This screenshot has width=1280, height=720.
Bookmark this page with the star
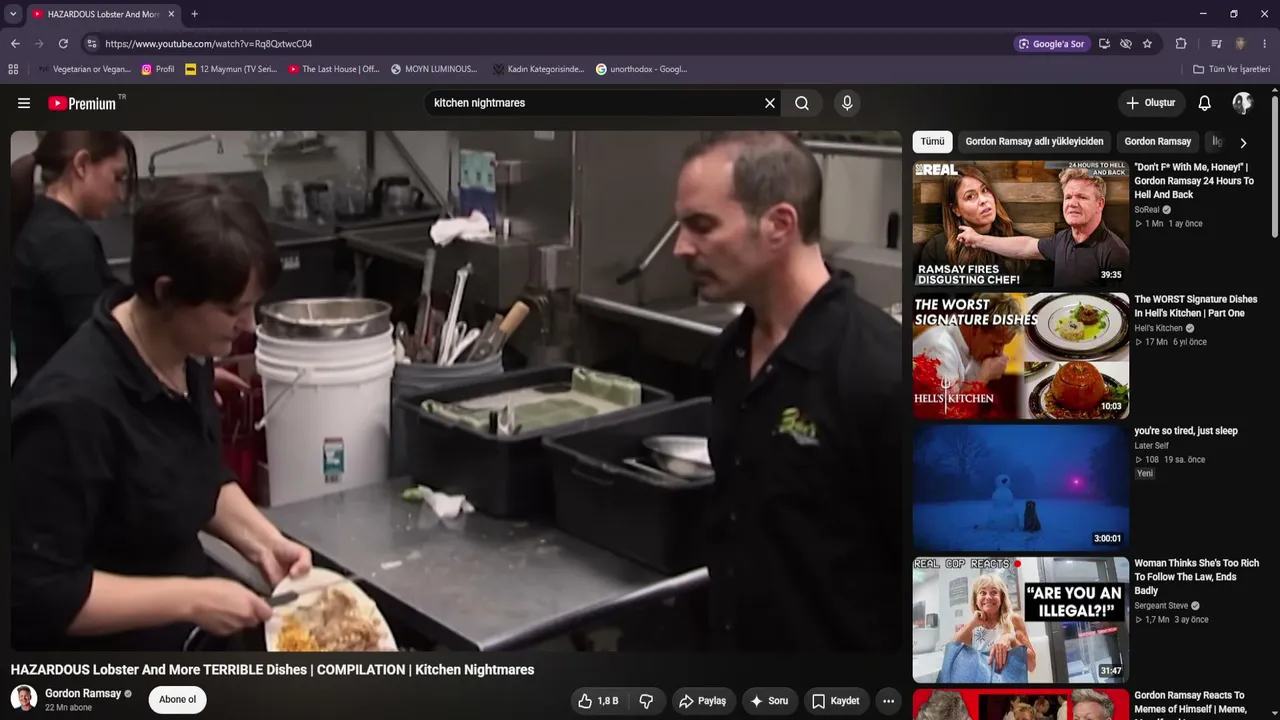(1147, 44)
